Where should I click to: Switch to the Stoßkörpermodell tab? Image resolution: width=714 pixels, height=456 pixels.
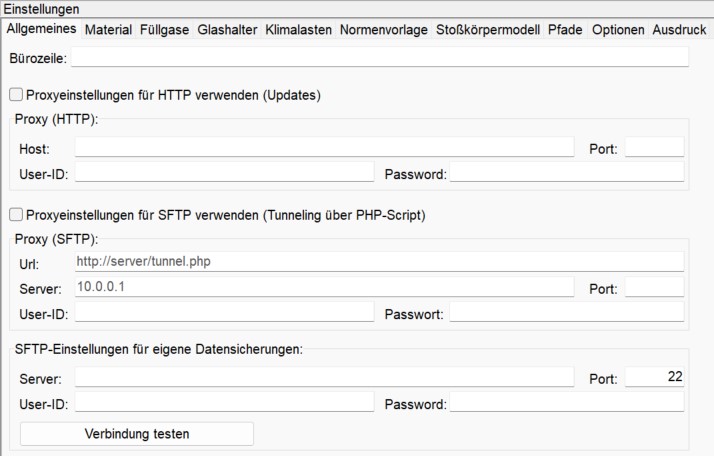click(487, 30)
